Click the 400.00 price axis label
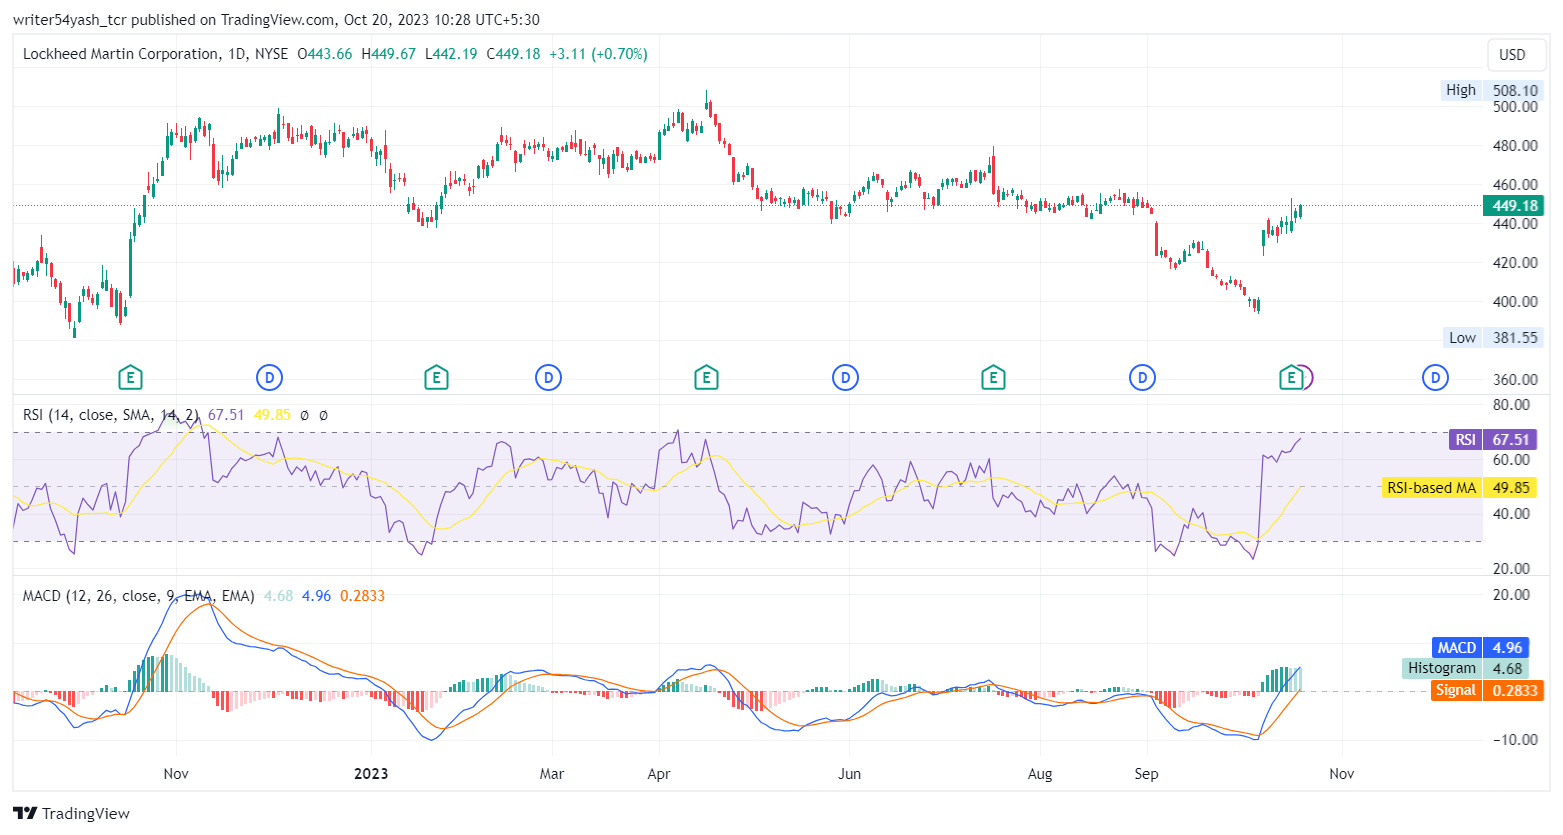The image size is (1563, 835). pos(1515,302)
